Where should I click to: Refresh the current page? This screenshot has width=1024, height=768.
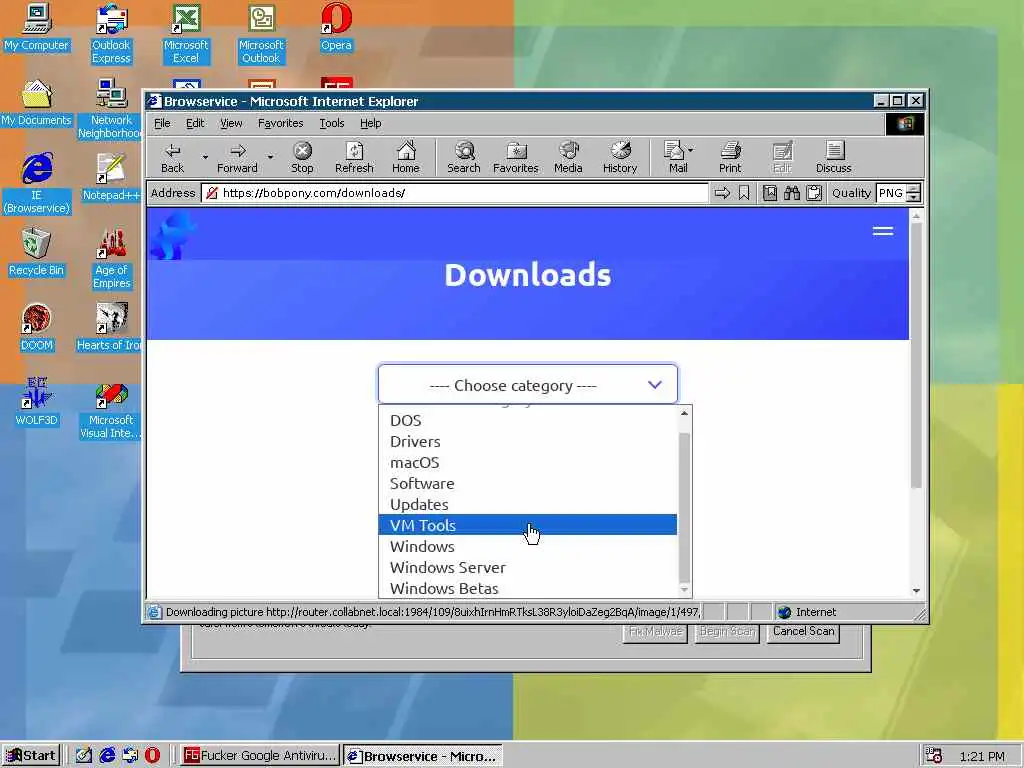point(354,158)
